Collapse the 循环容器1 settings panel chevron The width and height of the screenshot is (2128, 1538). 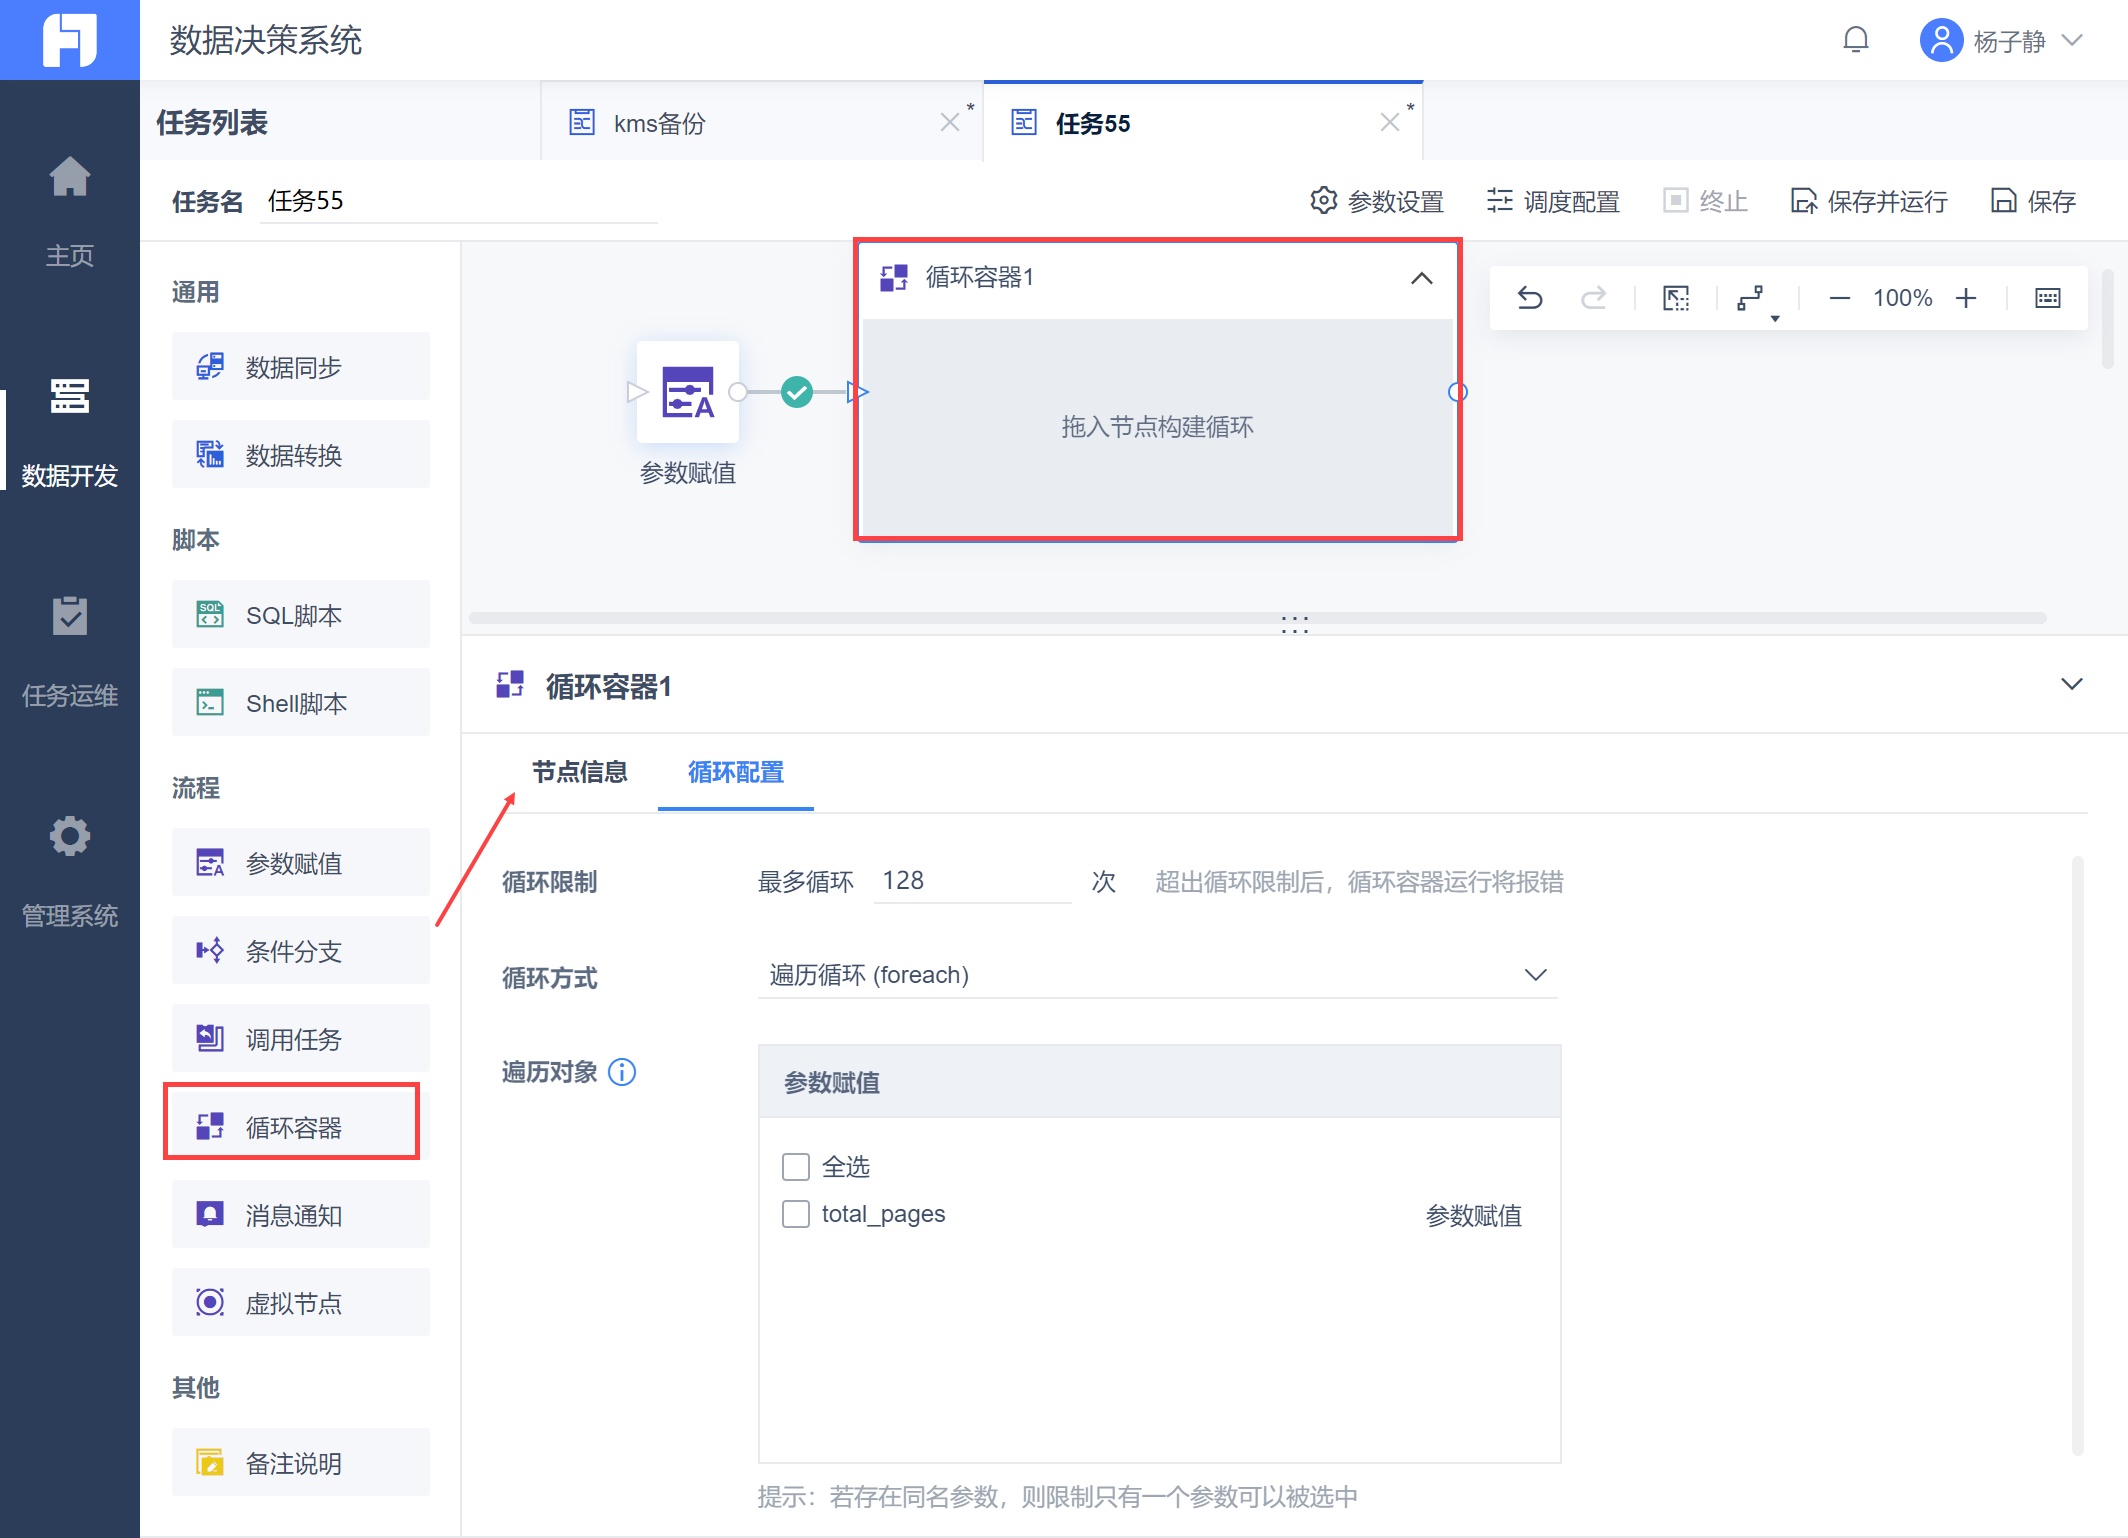2071,685
